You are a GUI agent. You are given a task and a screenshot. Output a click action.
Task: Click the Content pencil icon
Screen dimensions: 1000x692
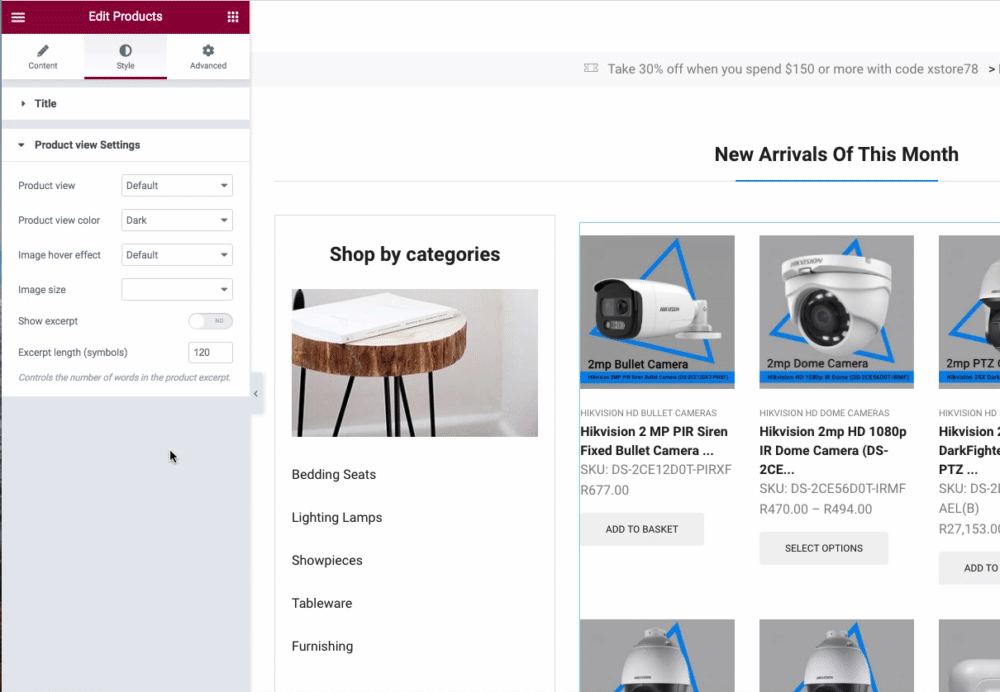(43, 50)
